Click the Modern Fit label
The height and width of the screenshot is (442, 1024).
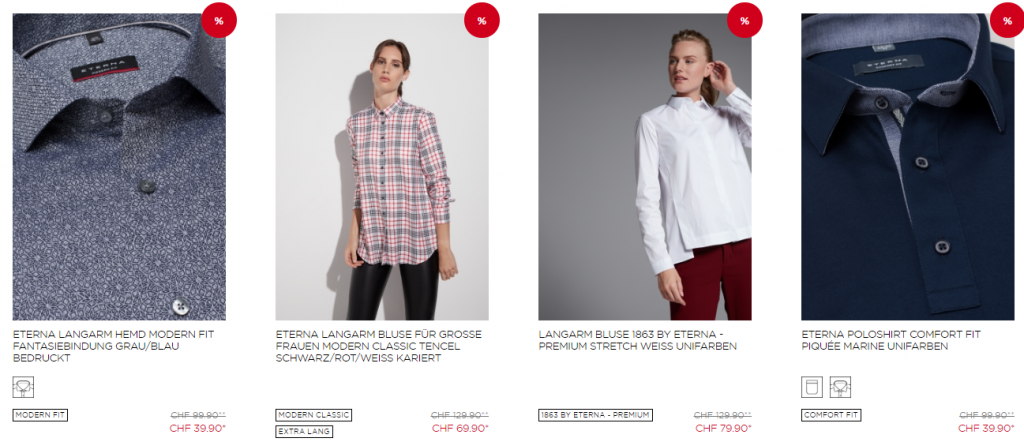40,415
